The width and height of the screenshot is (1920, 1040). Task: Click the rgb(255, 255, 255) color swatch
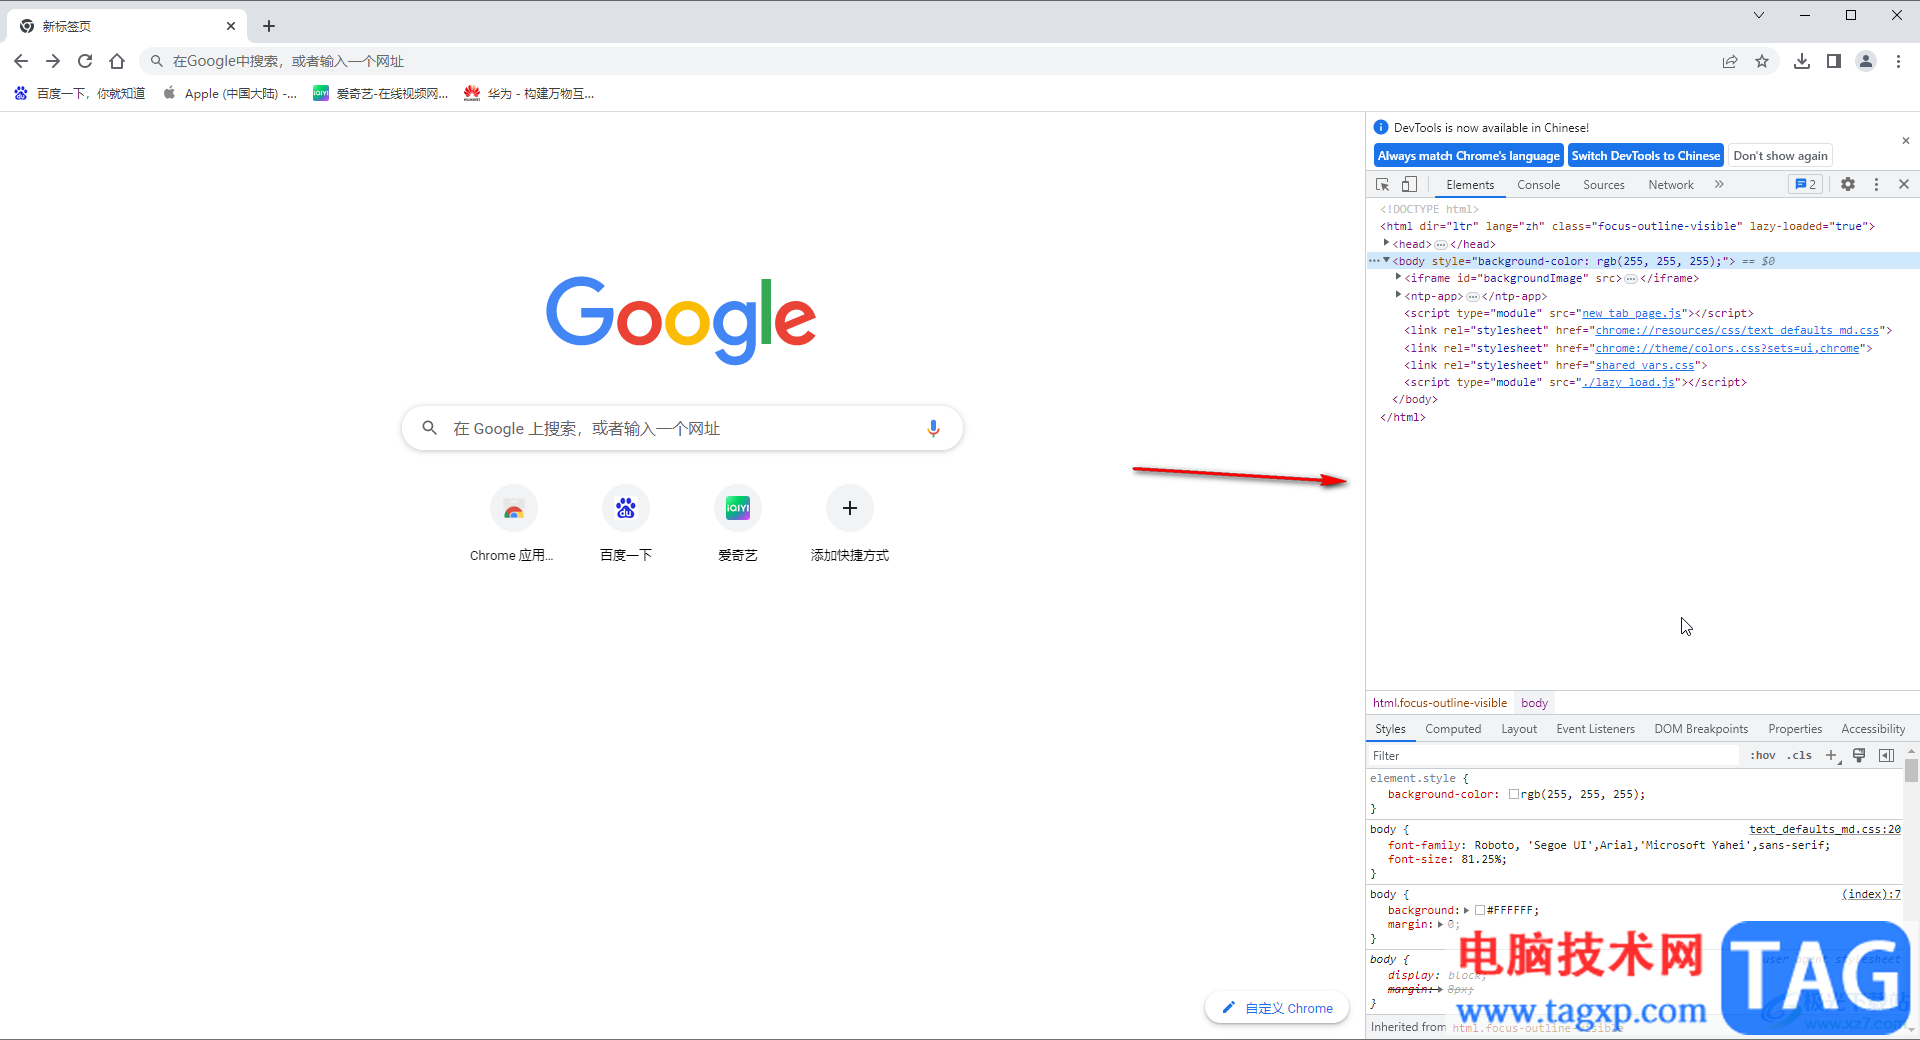[x=1513, y=794]
